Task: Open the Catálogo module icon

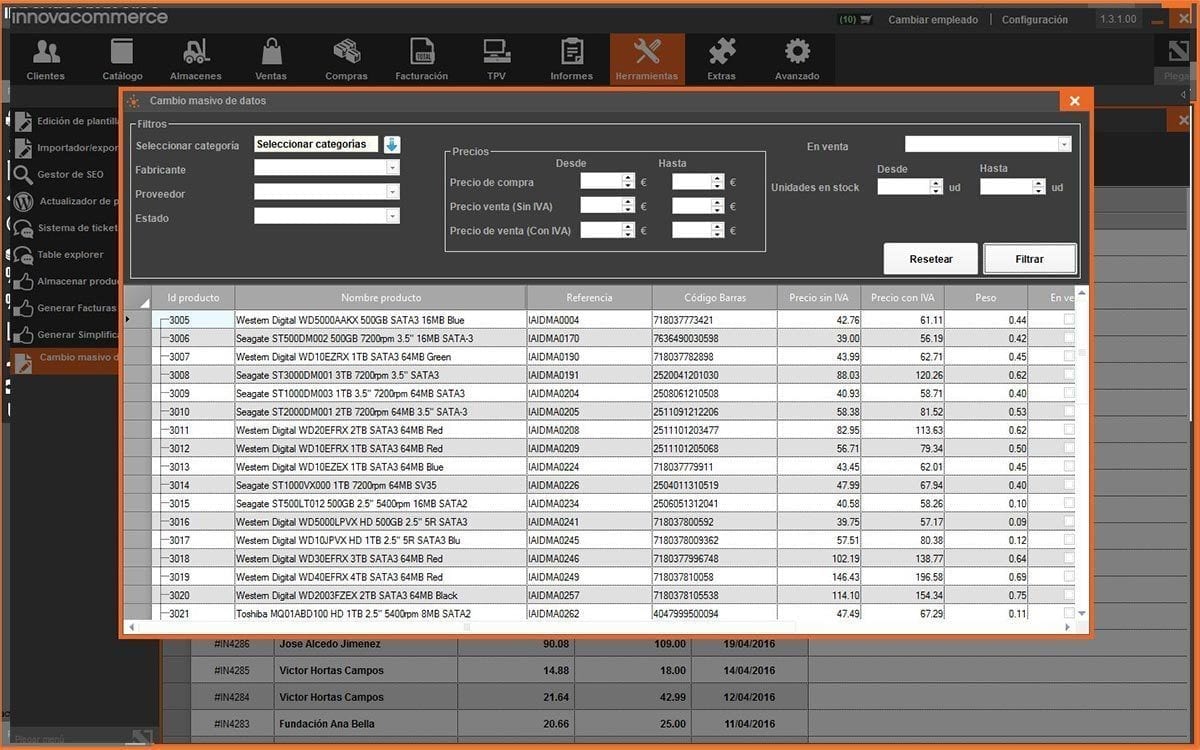Action: (x=122, y=53)
